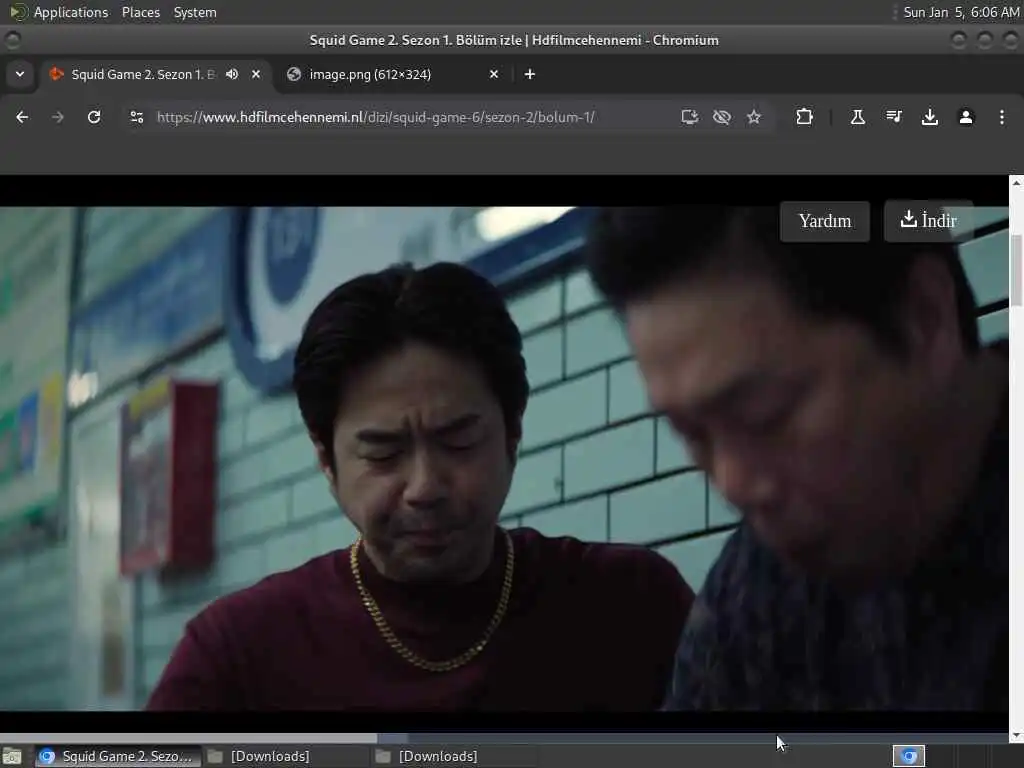Click the clock showing Sun Jan 5
This screenshot has width=1024, height=768.
point(961,12)
